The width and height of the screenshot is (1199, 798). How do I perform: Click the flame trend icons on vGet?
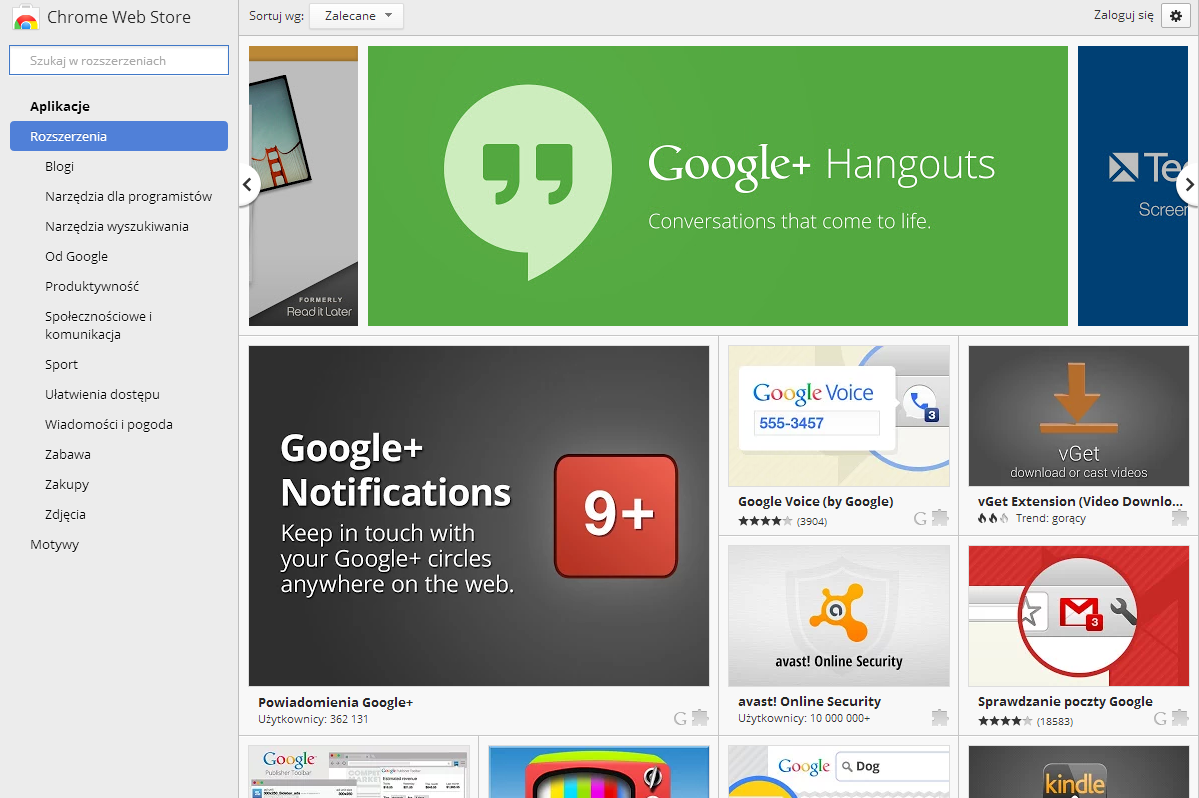(x=993, y=518)
